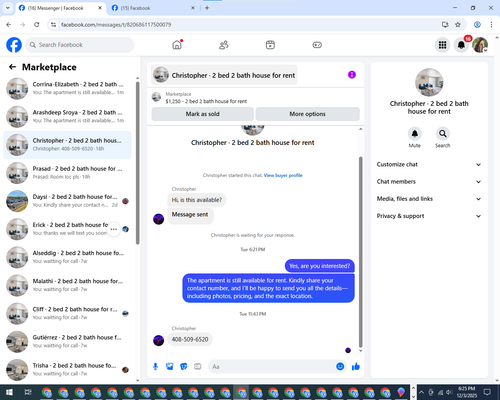
Task: Click the message thread scrollbar
Action: point(360,252)
